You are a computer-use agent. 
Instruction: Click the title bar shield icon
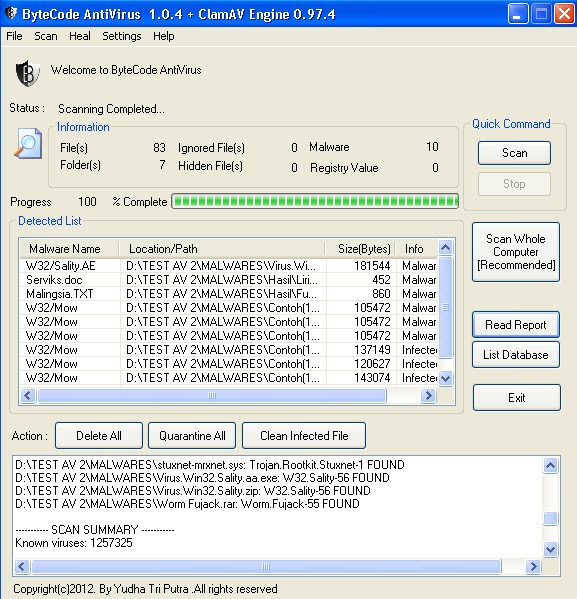pyautogui.click(x=11, y=13)
